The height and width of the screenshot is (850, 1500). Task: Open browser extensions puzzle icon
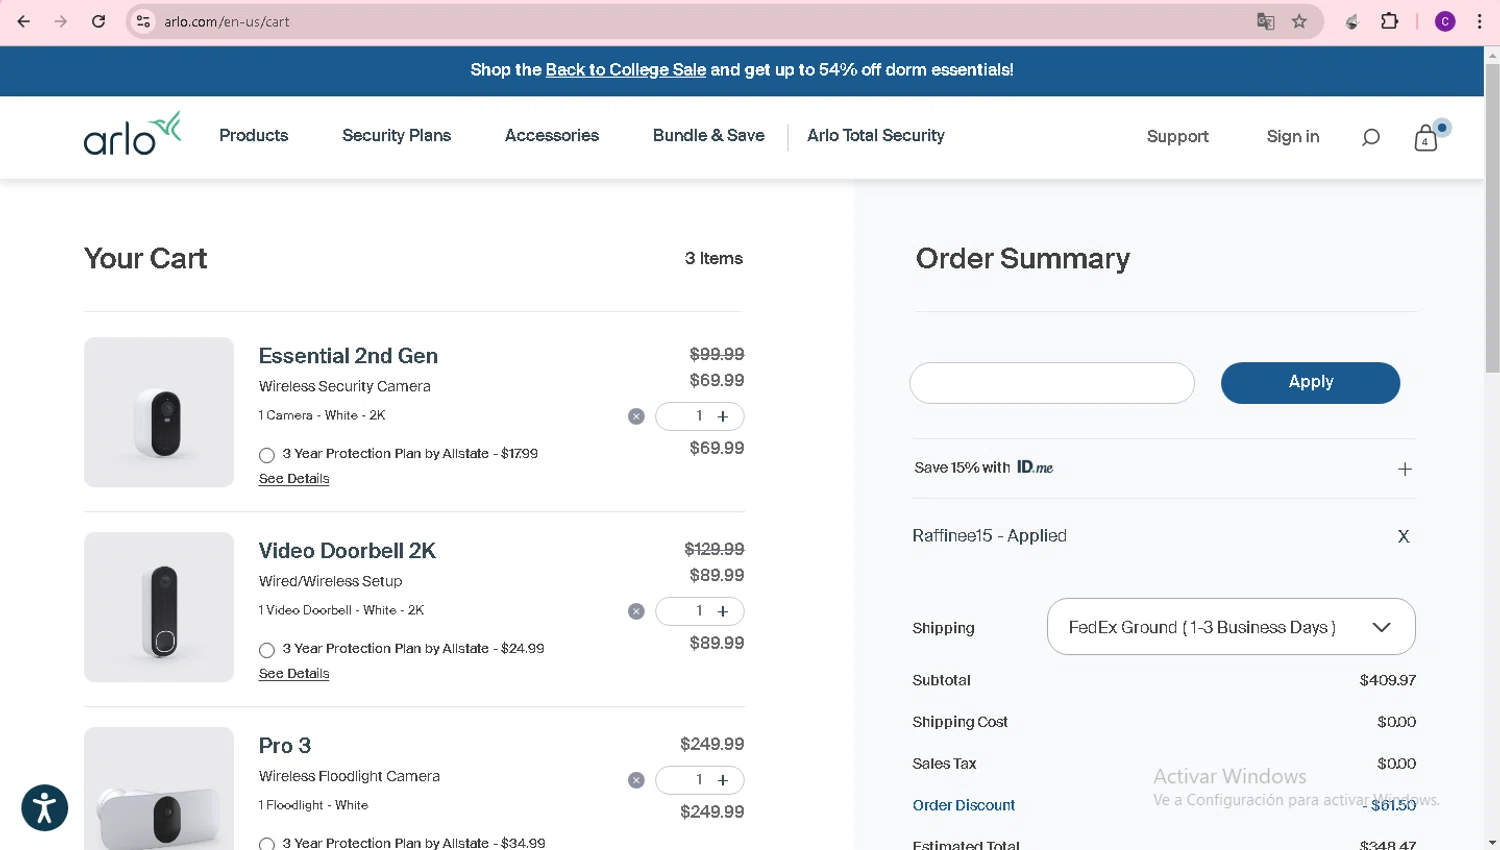pyautogui.click(x=1389, y=22)
